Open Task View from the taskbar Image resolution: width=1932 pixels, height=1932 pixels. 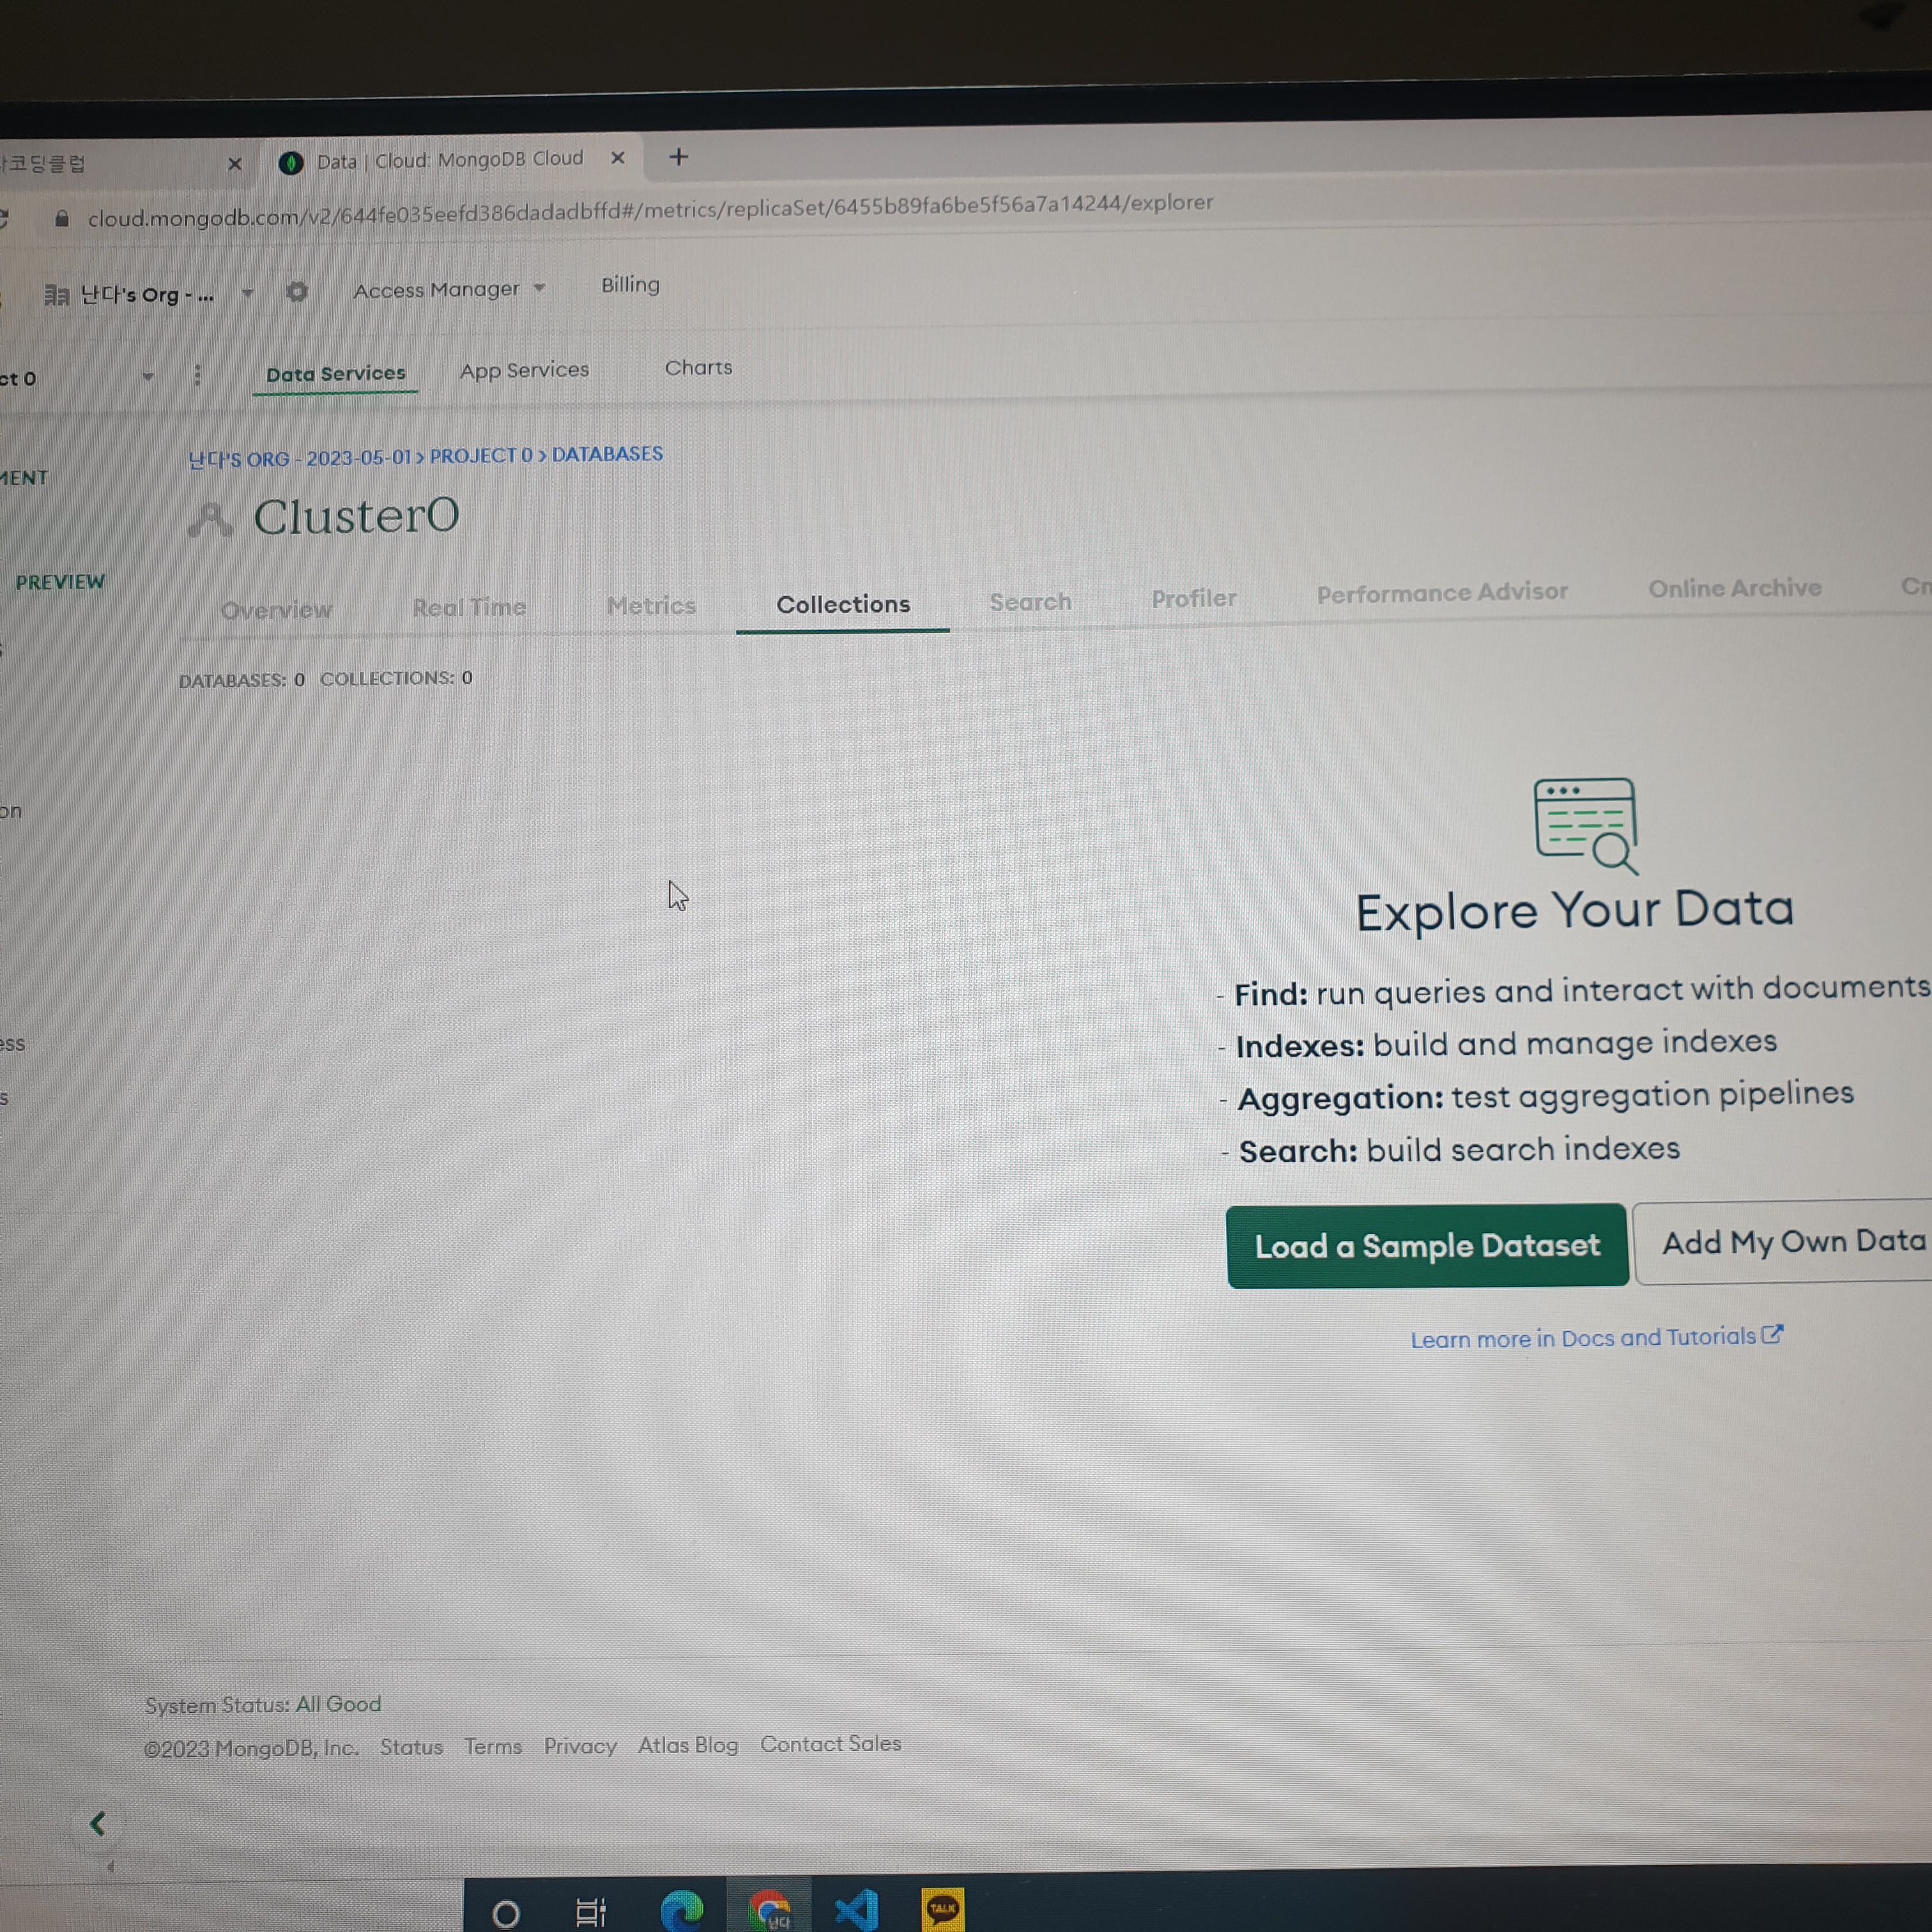[x=591, y=1912]
